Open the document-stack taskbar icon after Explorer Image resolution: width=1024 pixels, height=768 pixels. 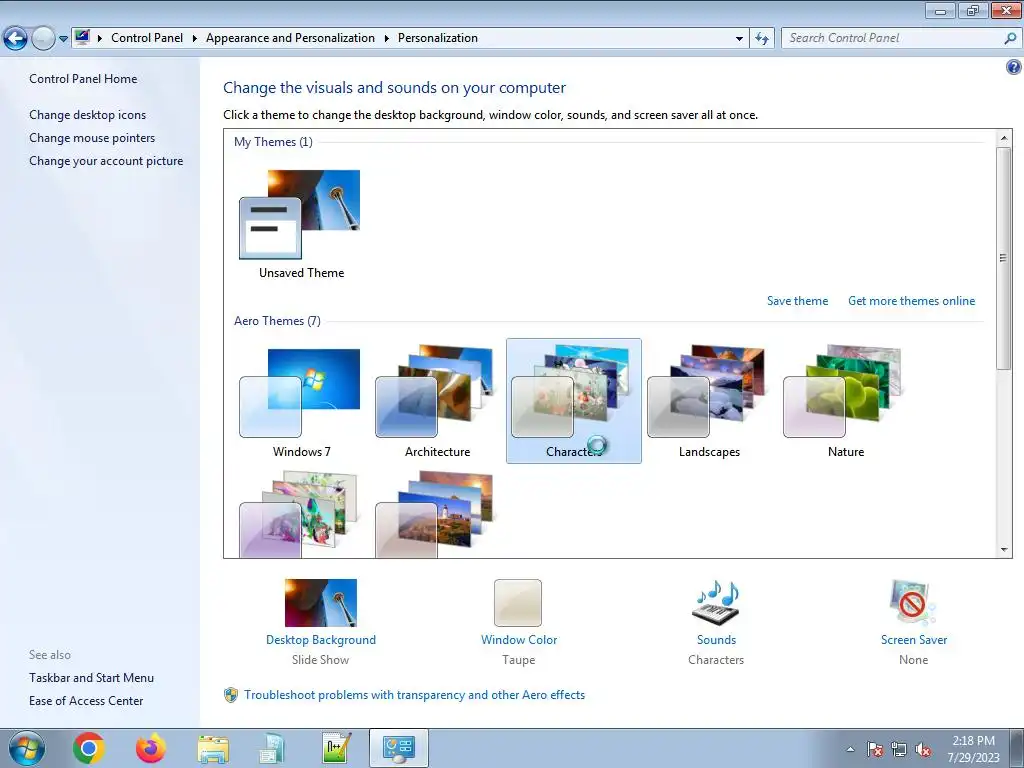(272, 748)
